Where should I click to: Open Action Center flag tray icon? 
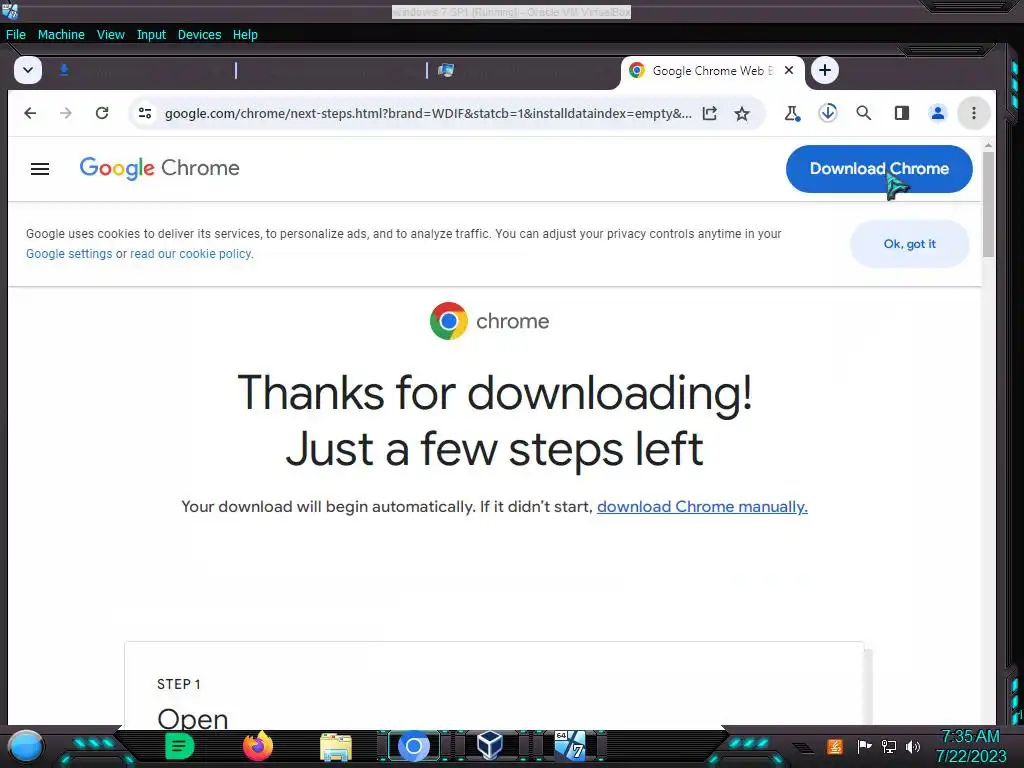coord(863,746)
